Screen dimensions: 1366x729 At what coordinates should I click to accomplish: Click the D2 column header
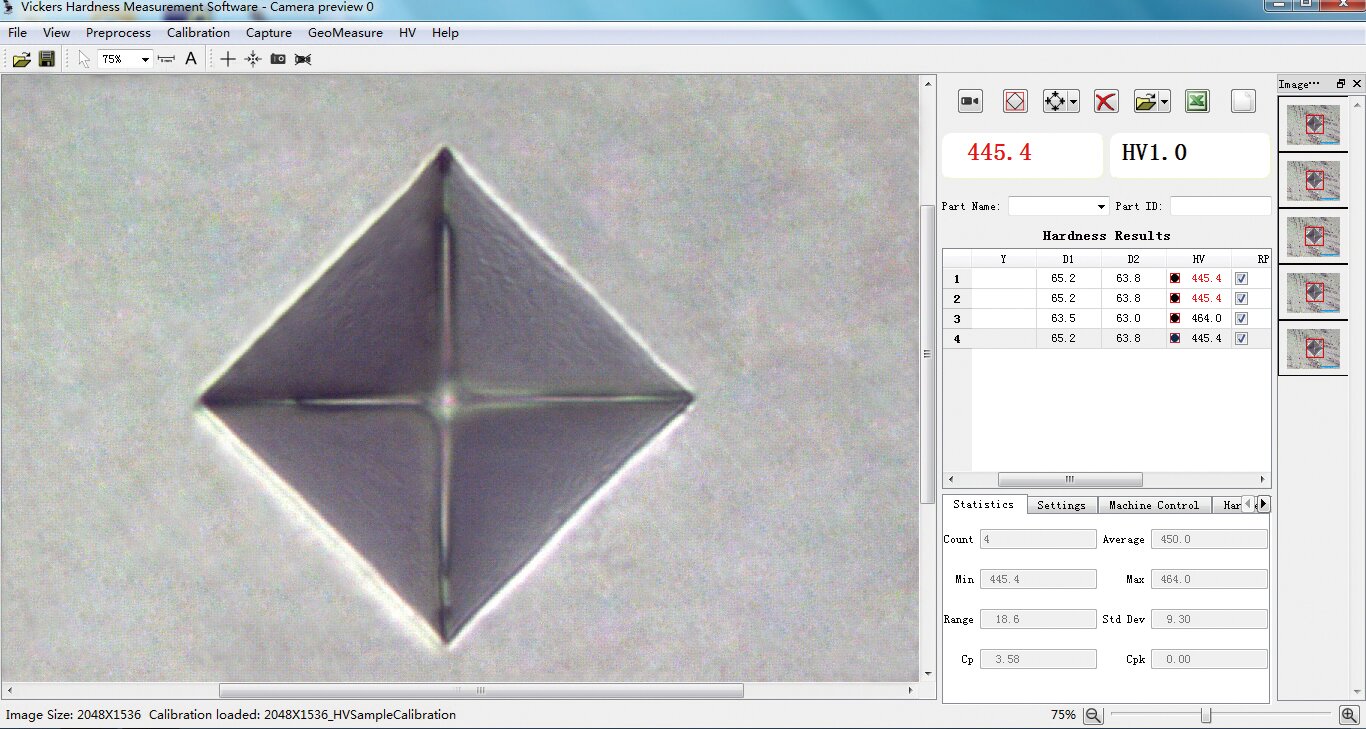[1133, 259]
